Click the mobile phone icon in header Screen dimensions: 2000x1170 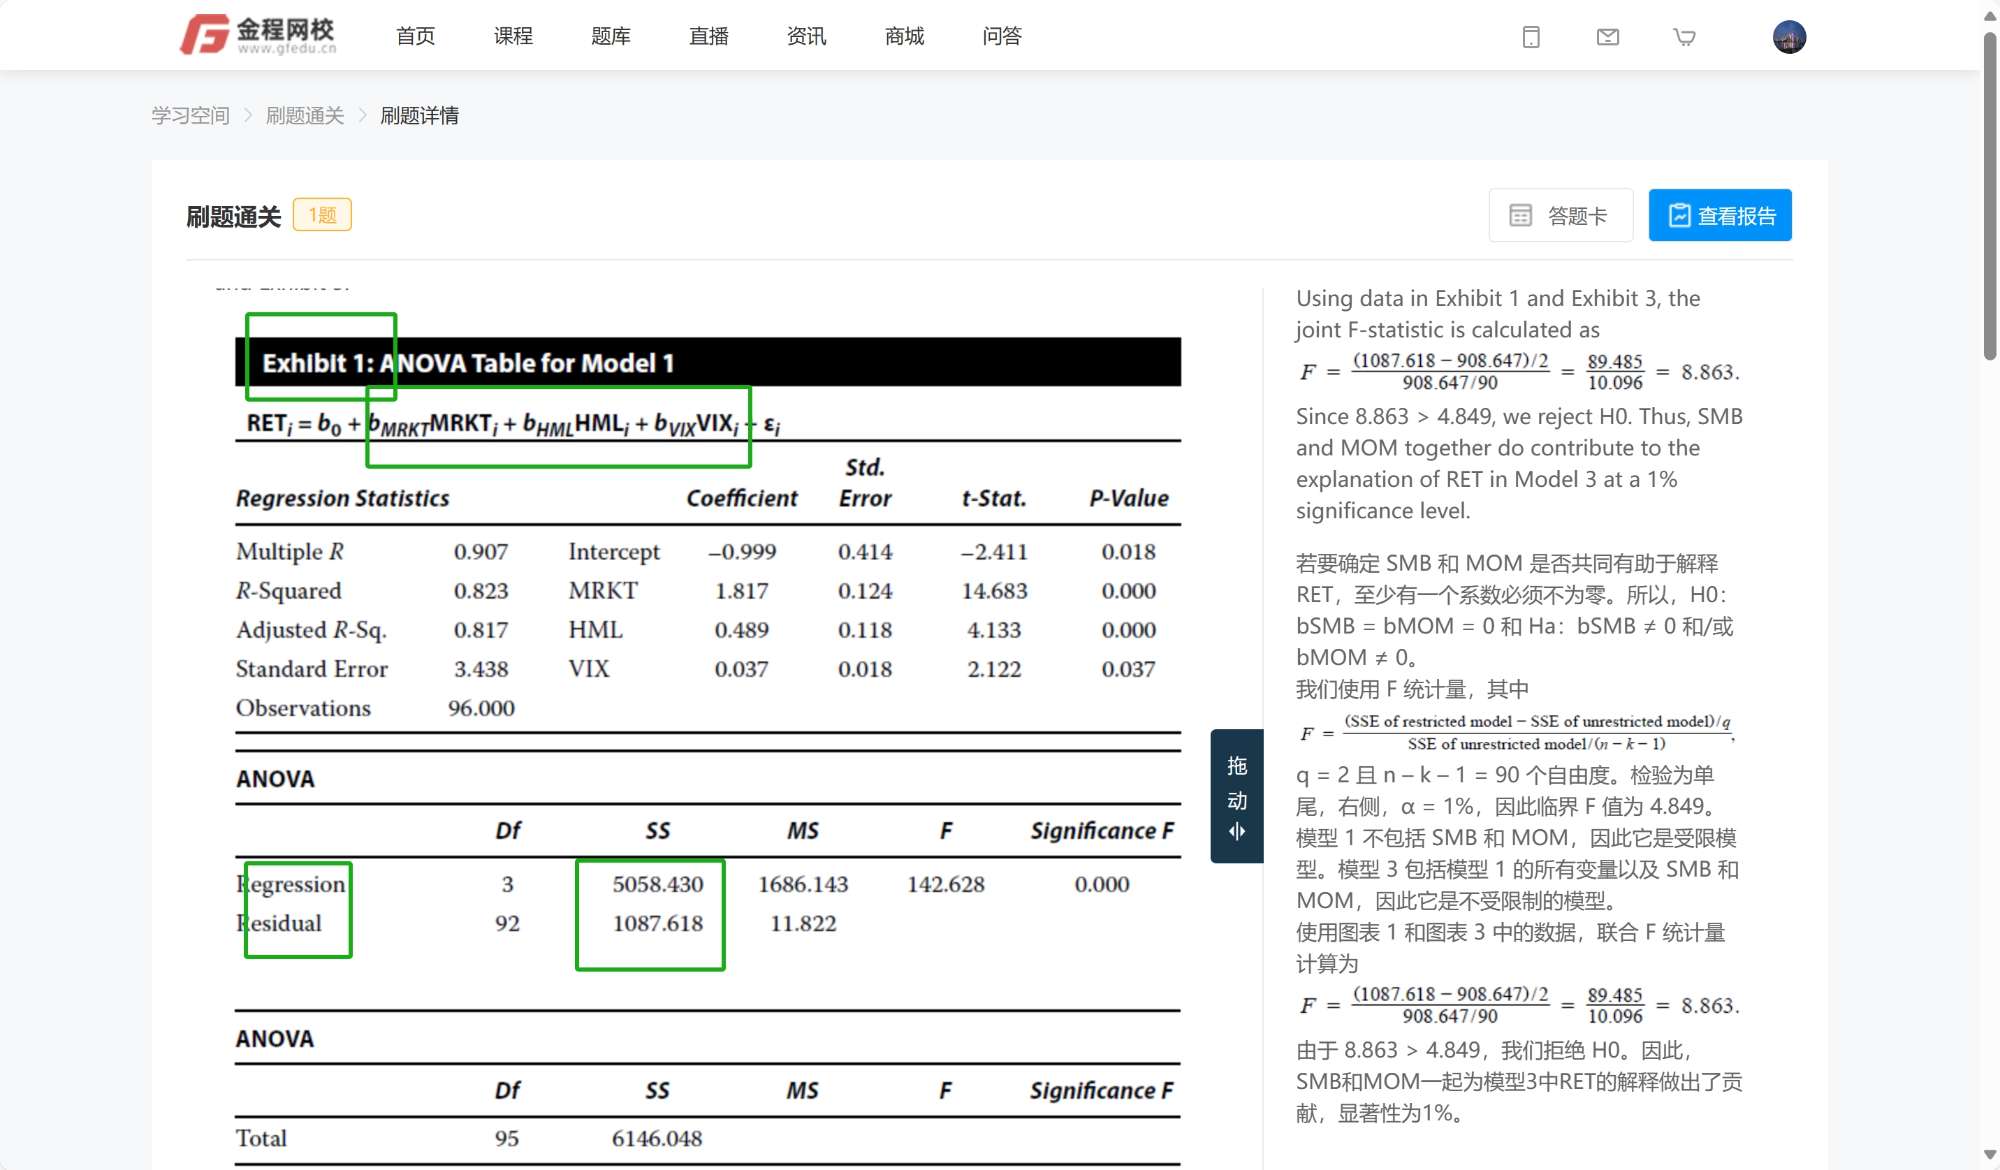1530,37
